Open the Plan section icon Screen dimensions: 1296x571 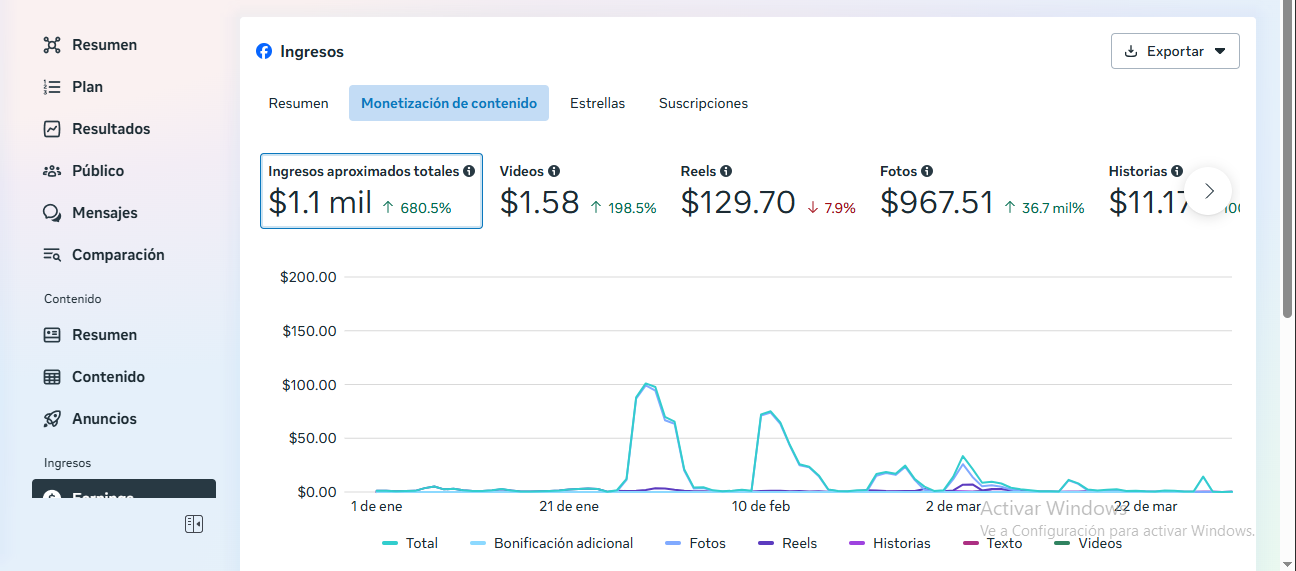[52, 87]
